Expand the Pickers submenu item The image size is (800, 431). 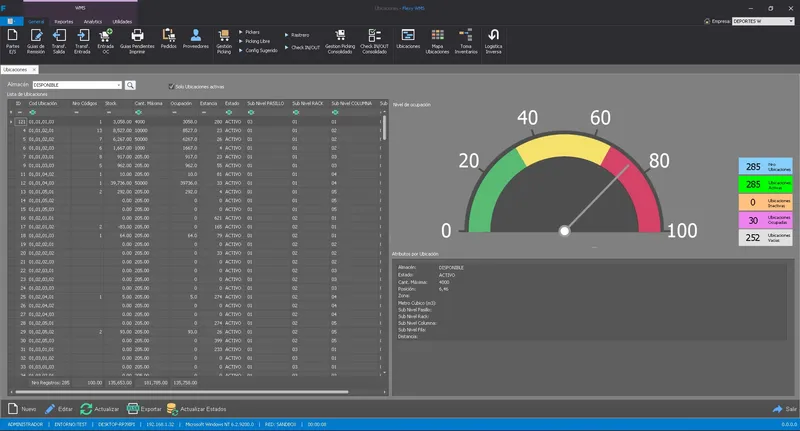coord(249,32)
